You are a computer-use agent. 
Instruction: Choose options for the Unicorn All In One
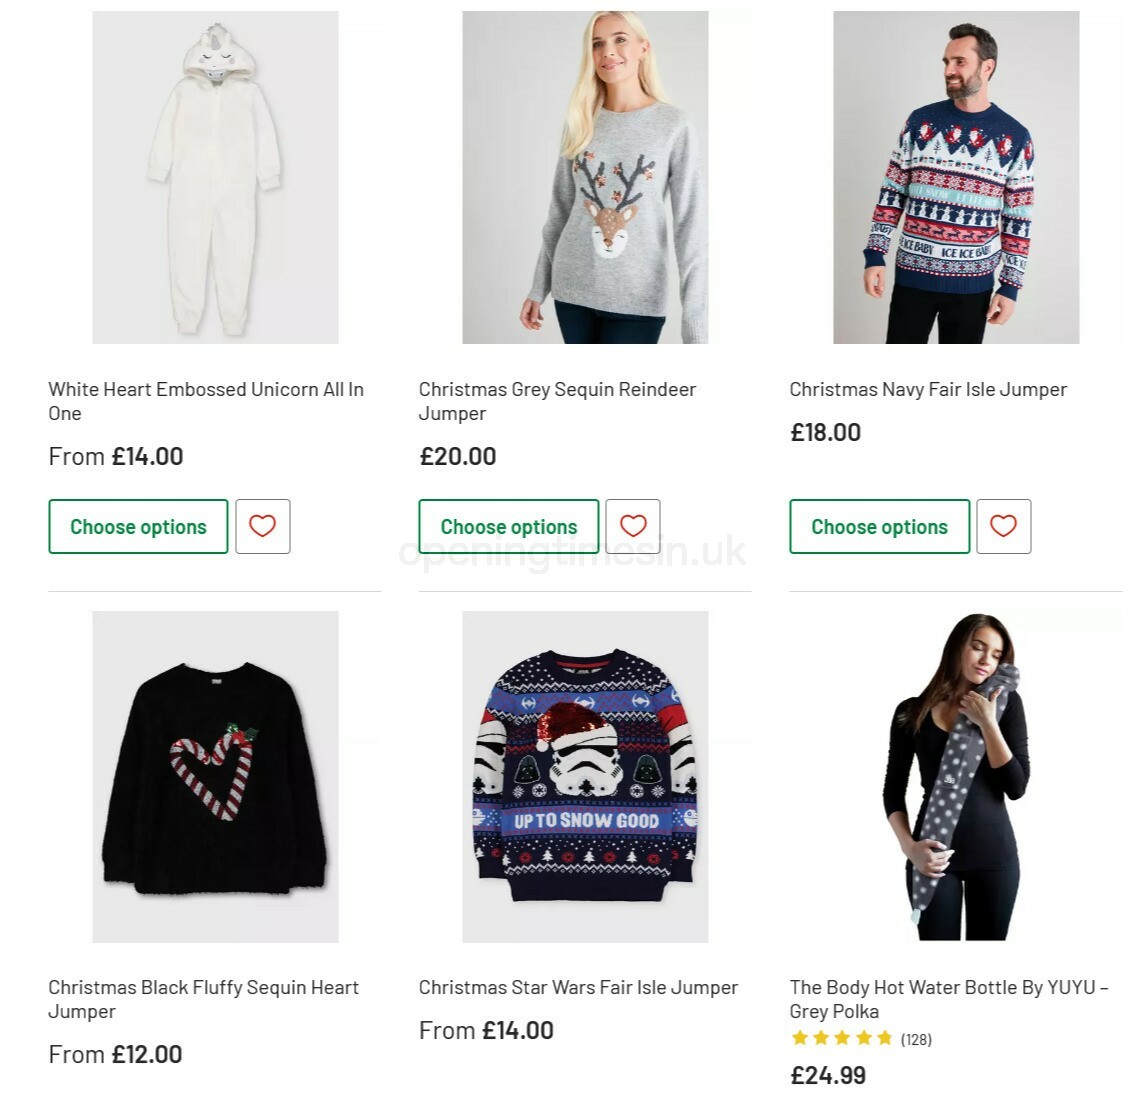point(137,527)
